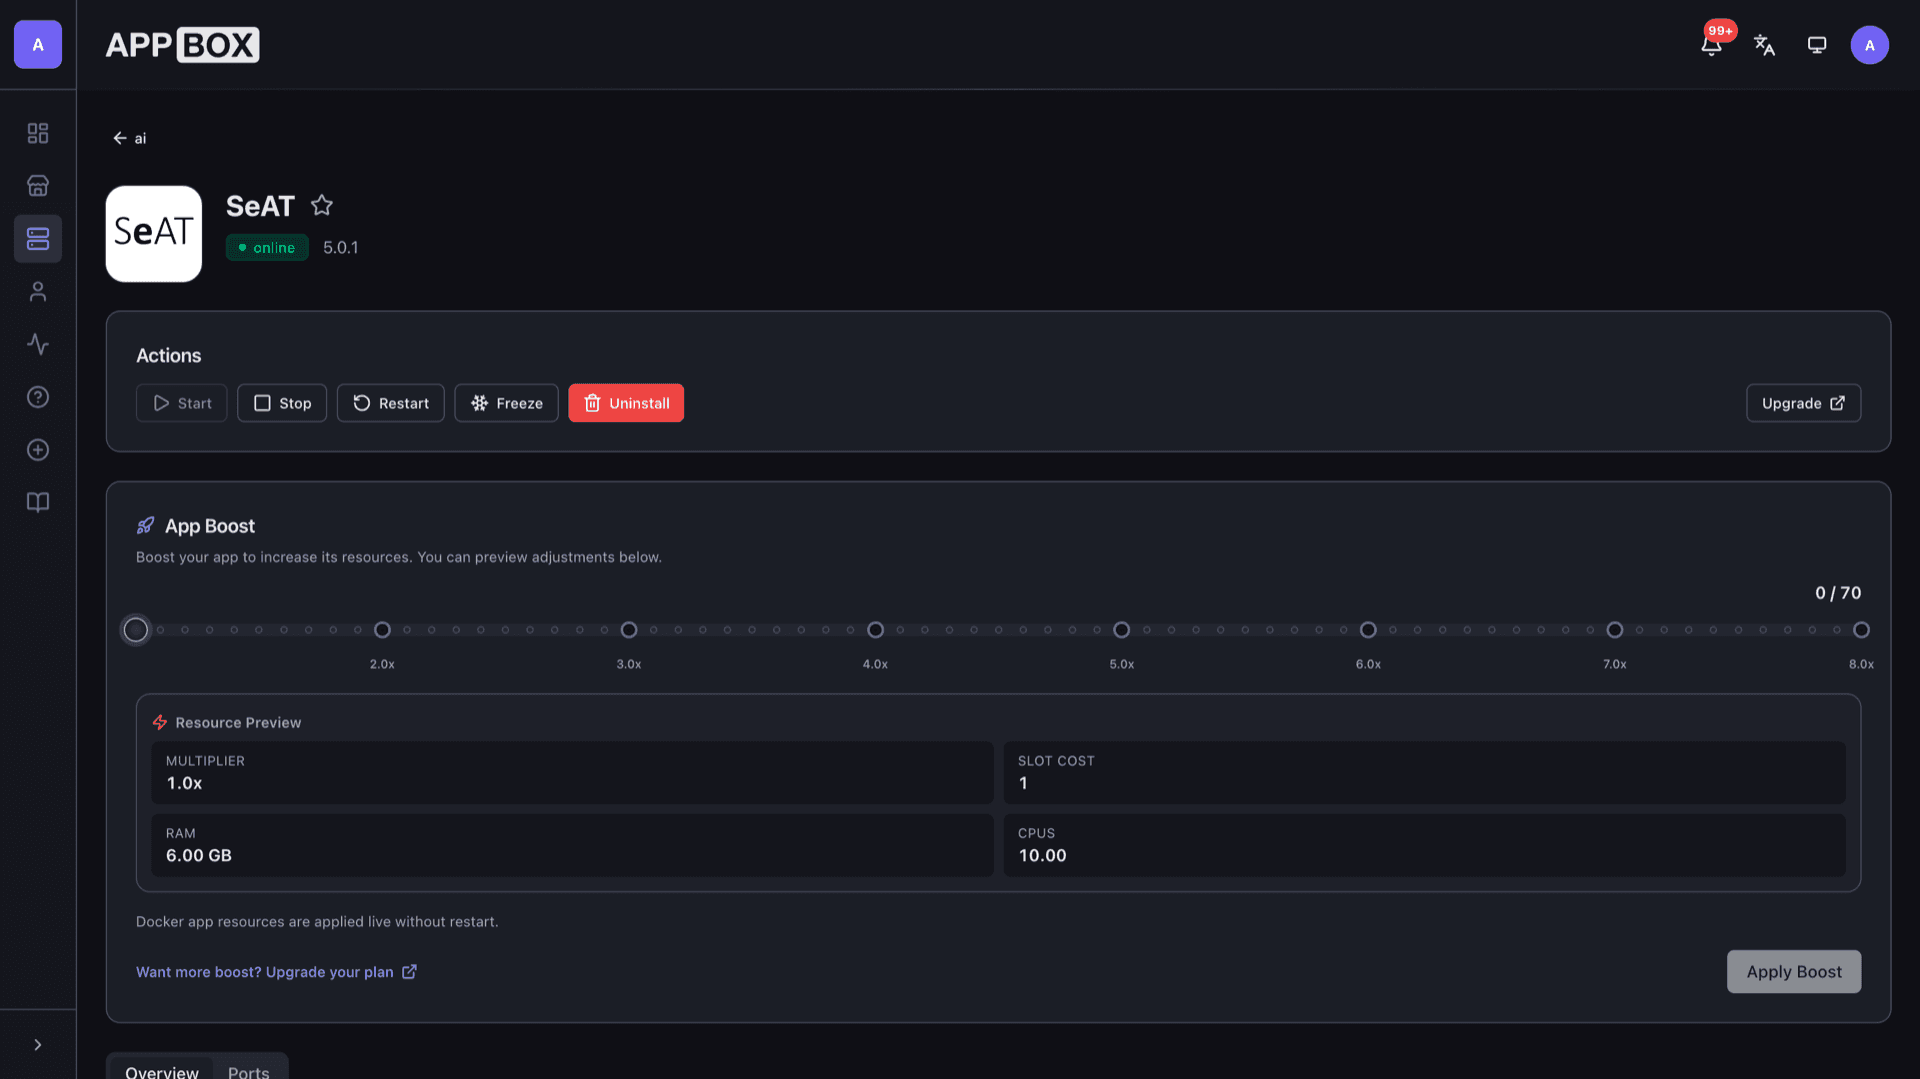Favorite SeAT with the star icon
Image resolution: width=1920 pixels, height=1079 pixels.
click(321, 205)
